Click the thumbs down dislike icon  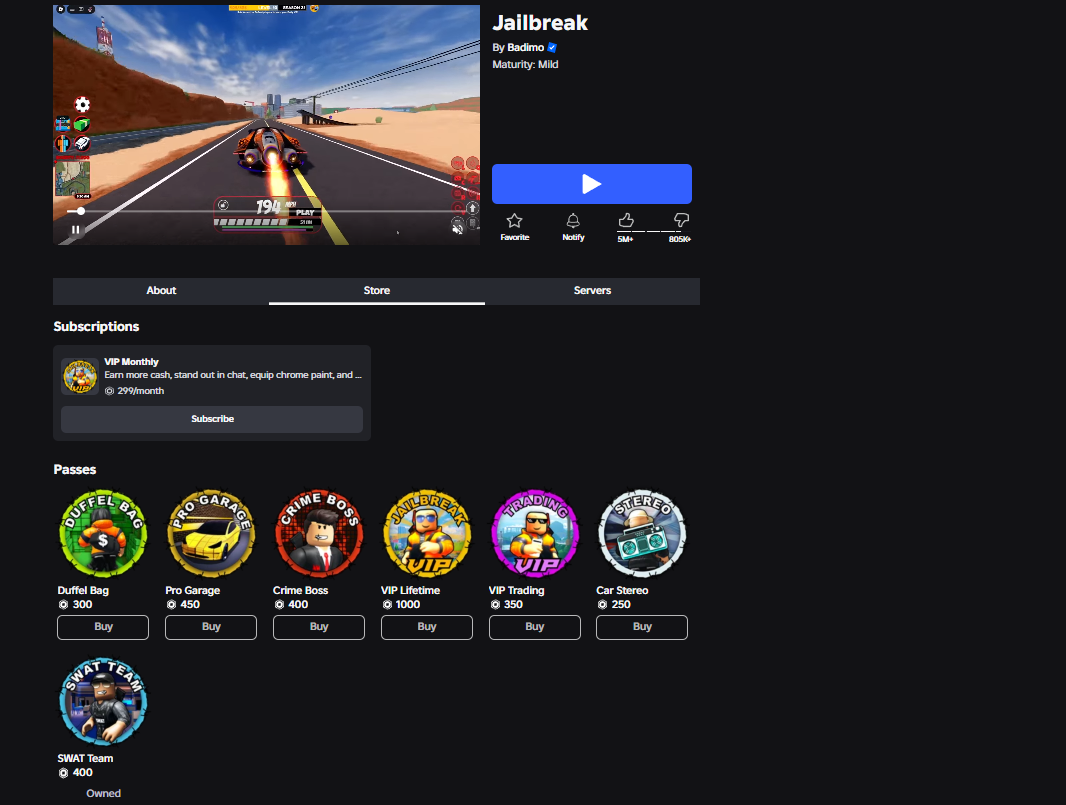tap(681, 220)
